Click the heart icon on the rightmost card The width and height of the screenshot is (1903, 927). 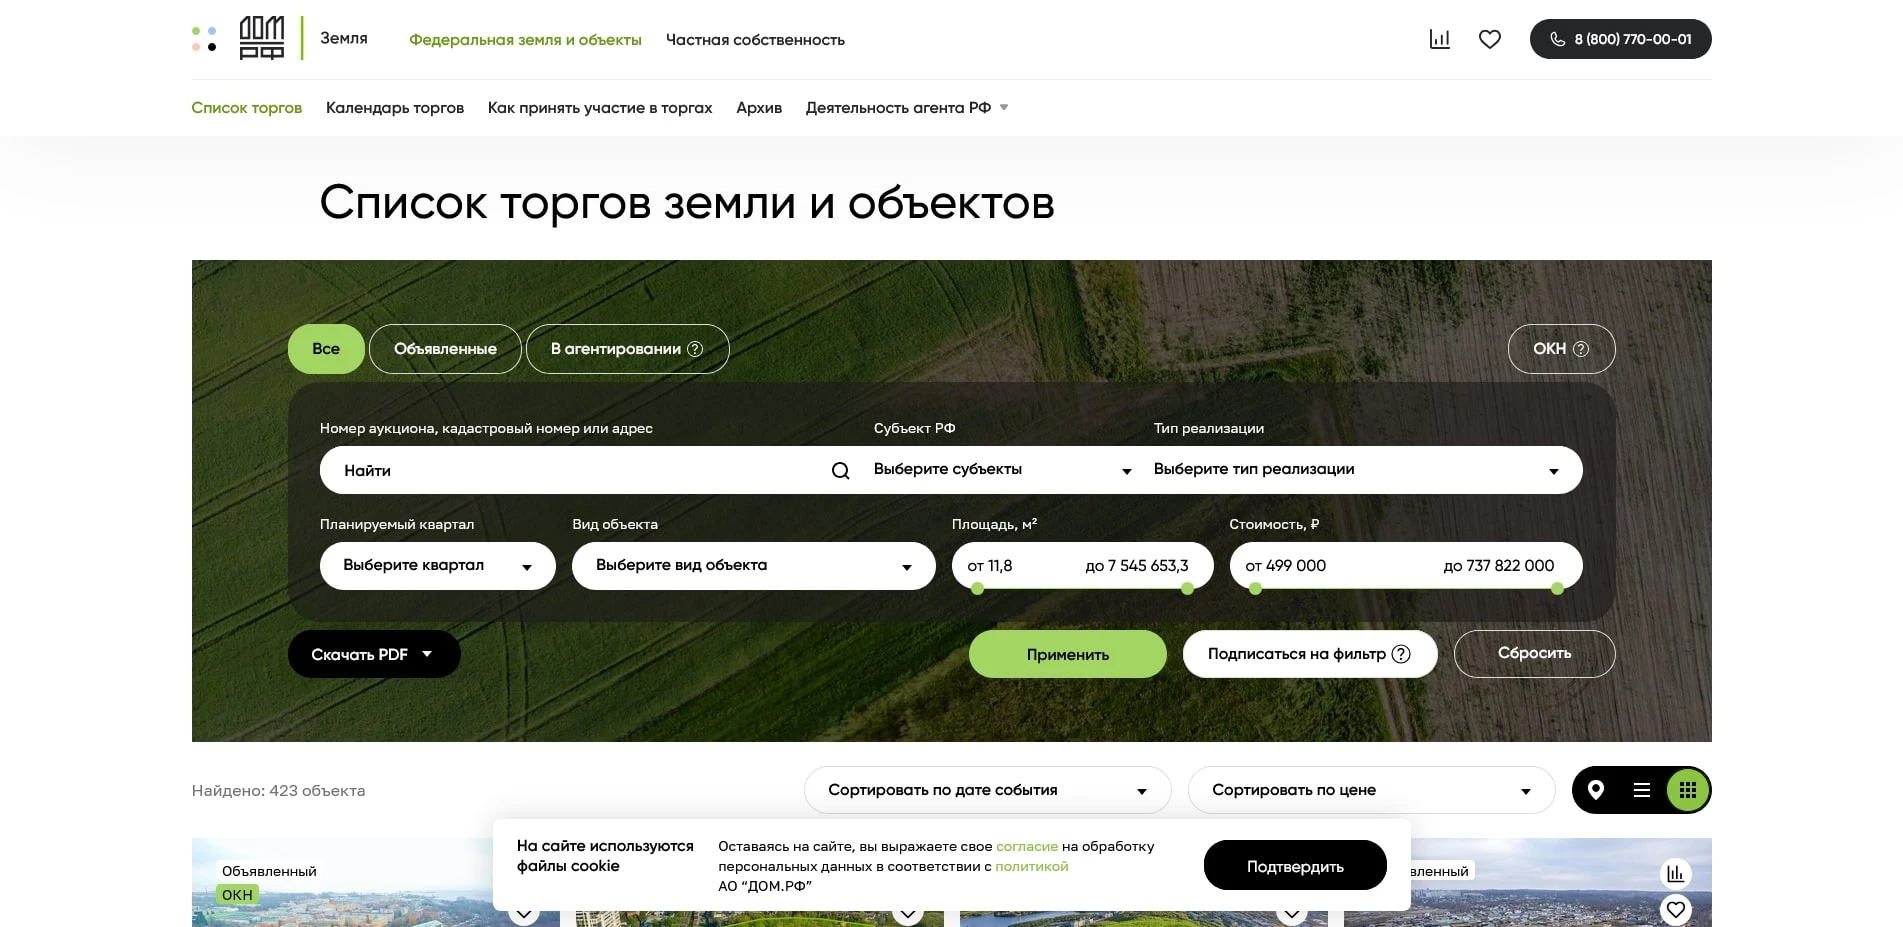coord(1676,909)
